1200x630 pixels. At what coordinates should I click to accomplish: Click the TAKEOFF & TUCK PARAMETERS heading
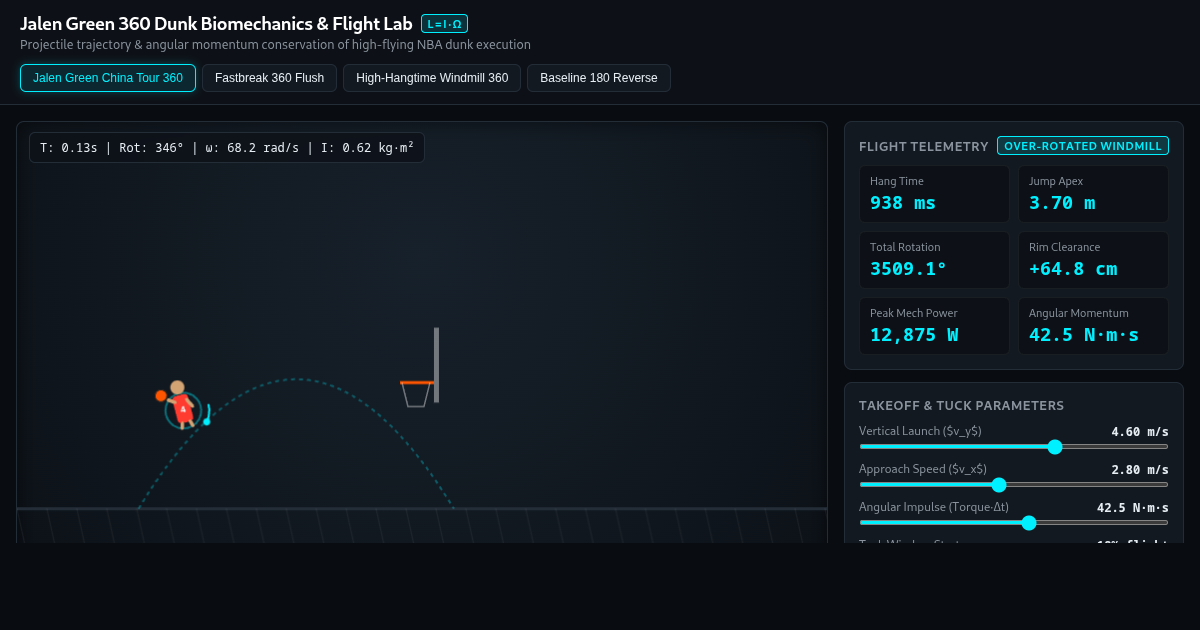coord(961,406)
